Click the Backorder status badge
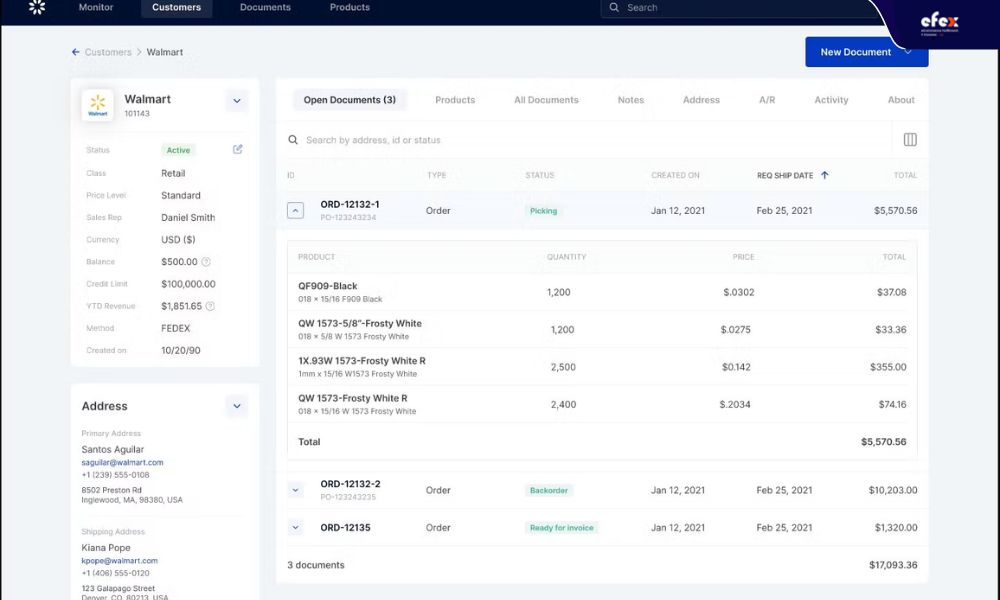Viewport: 1000px width, 600px height. (x=548, y=490)
